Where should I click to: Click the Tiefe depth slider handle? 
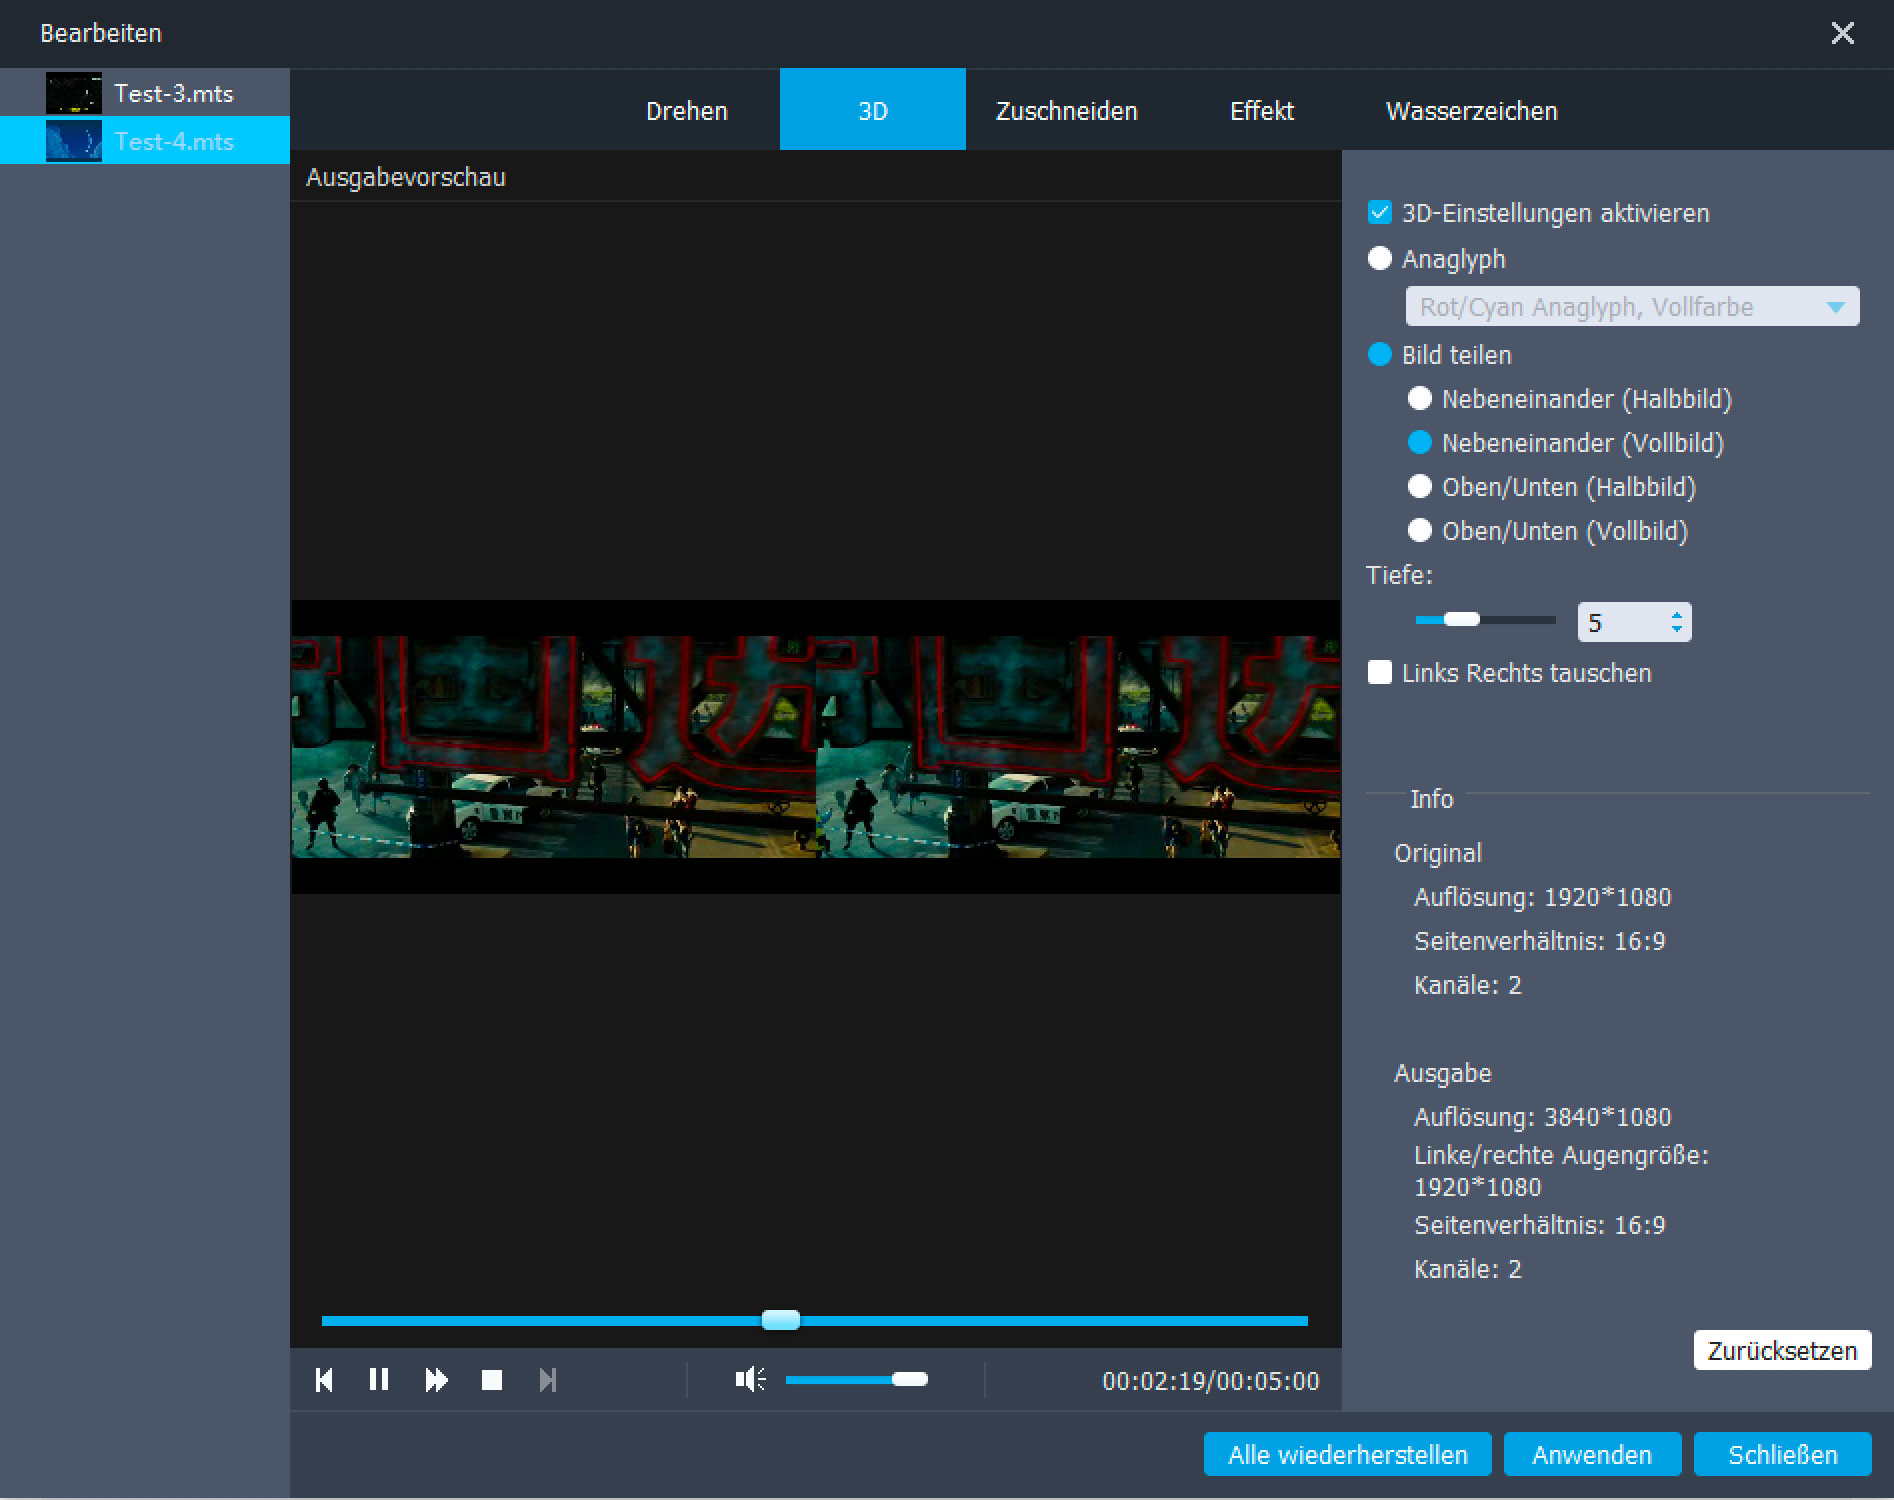tap(1462, 620)
